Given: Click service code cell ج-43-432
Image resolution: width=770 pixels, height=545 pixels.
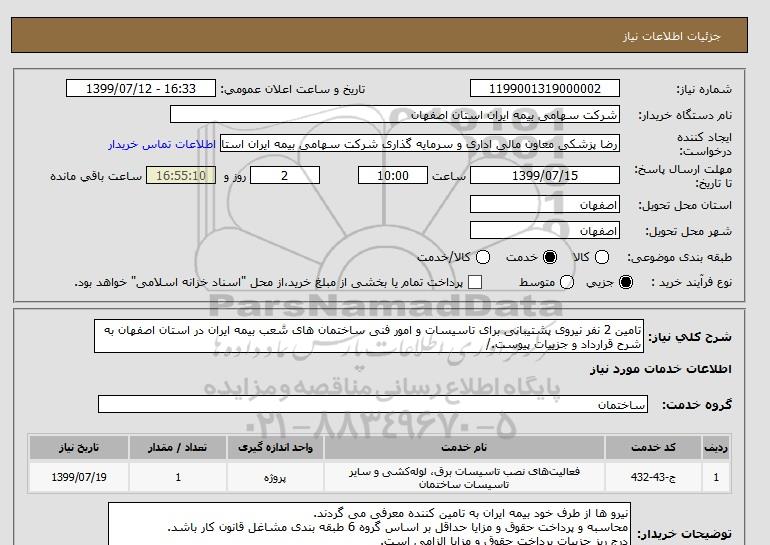Looking at the screenshot, I should click(x=653, y=477).
